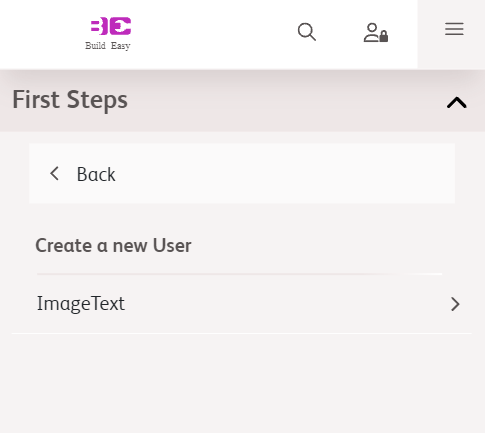Collapse First Steps with the up chevron
This screenshot has width=485, height=433.
point(456,102)
